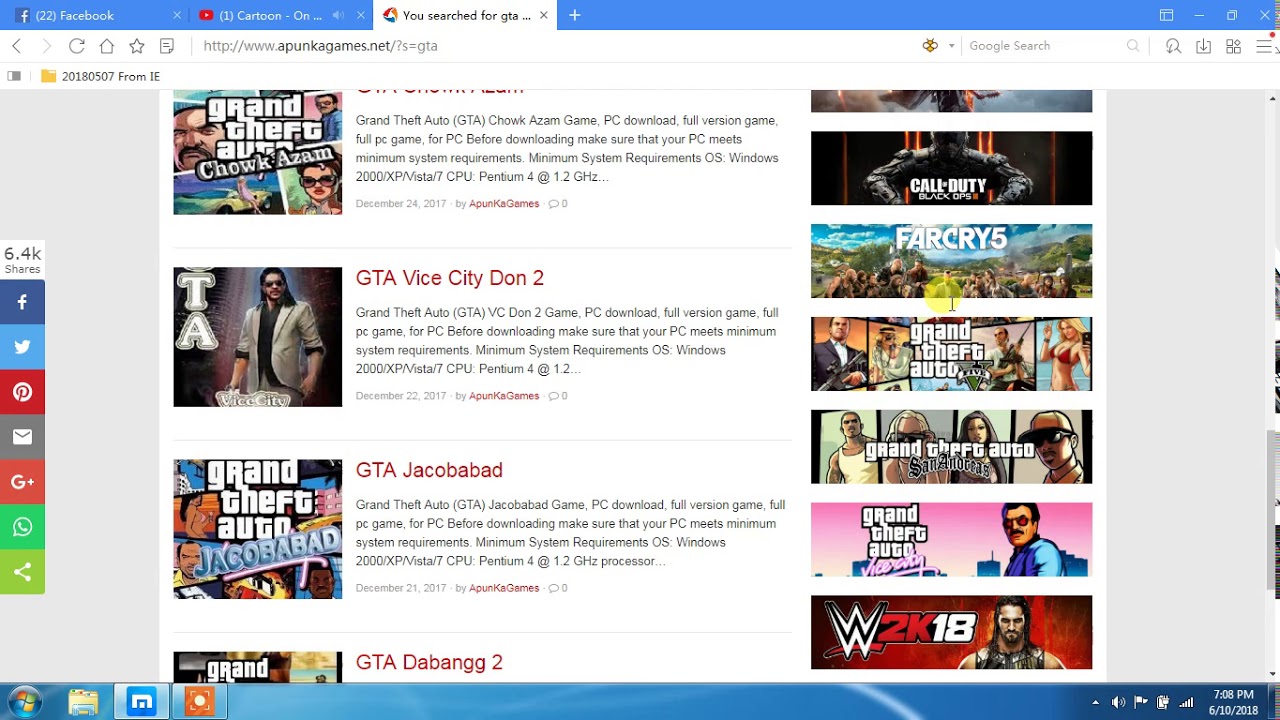Mute the Cartoon tab's speaker icon
The height and width of the screenshot is (720, 1280).
click(x=338, y=15)
